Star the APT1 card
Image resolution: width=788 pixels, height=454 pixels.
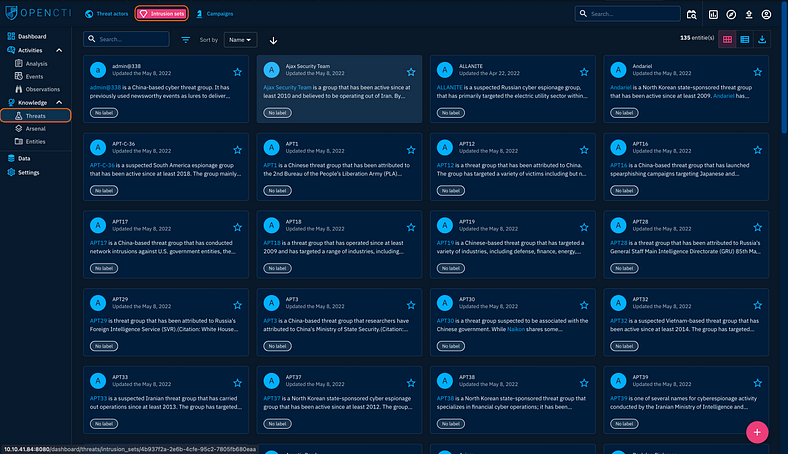411,150
